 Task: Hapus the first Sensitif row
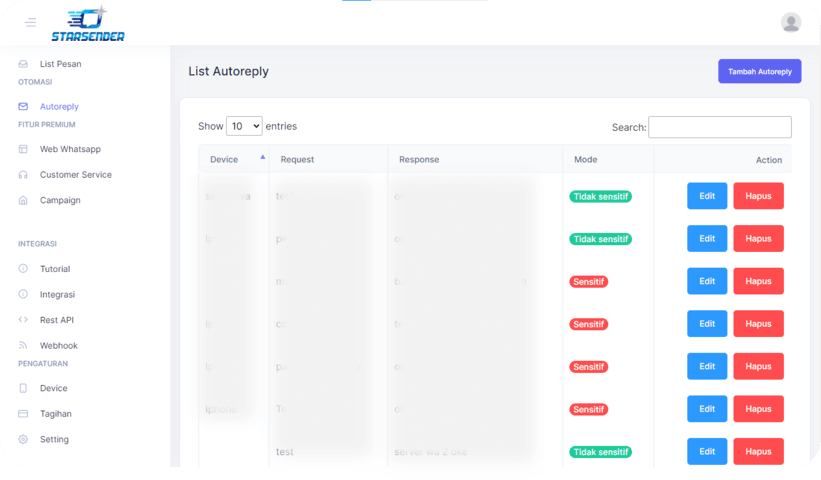pyautogui.click(x=758, y=281)
